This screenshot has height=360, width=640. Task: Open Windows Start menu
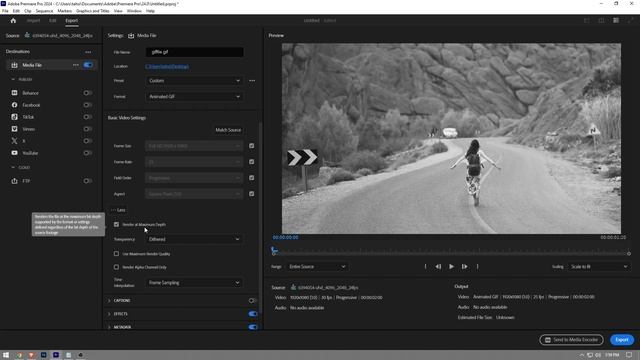pos(6,355)
